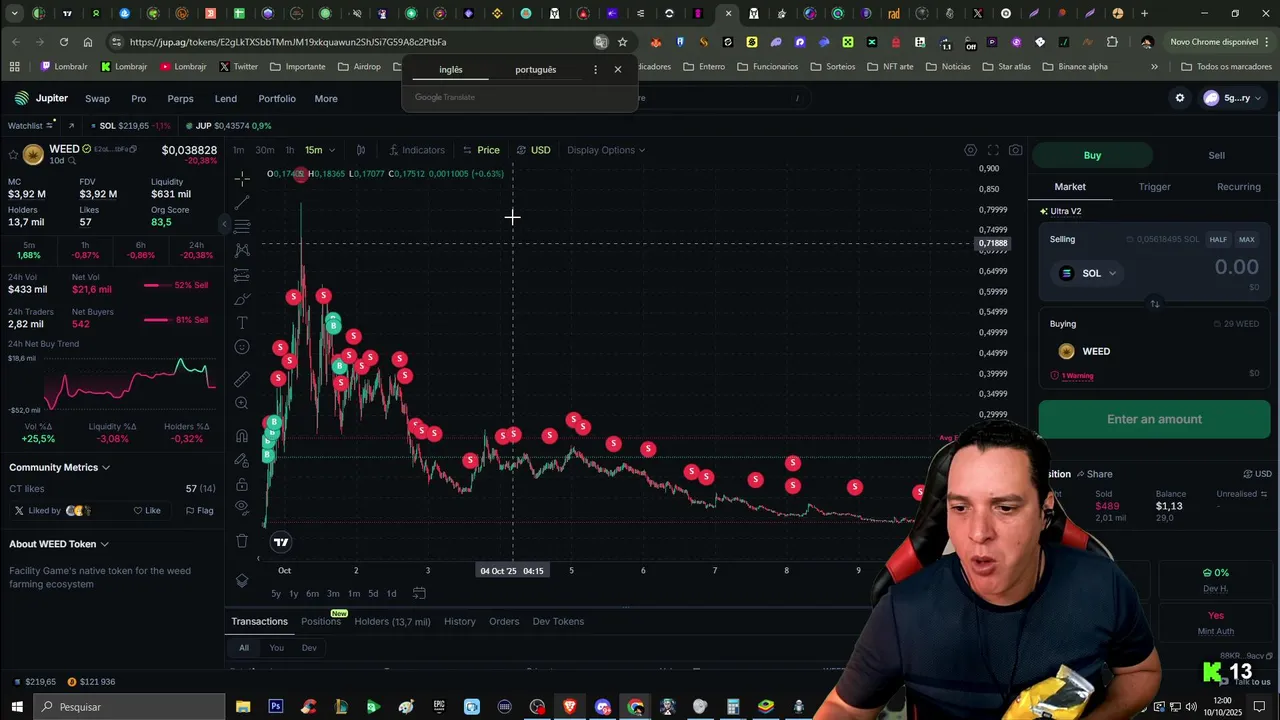Open the emoji icons tool
The image size is (1280, 720).
pyautogui.click(x=242, y=347)
